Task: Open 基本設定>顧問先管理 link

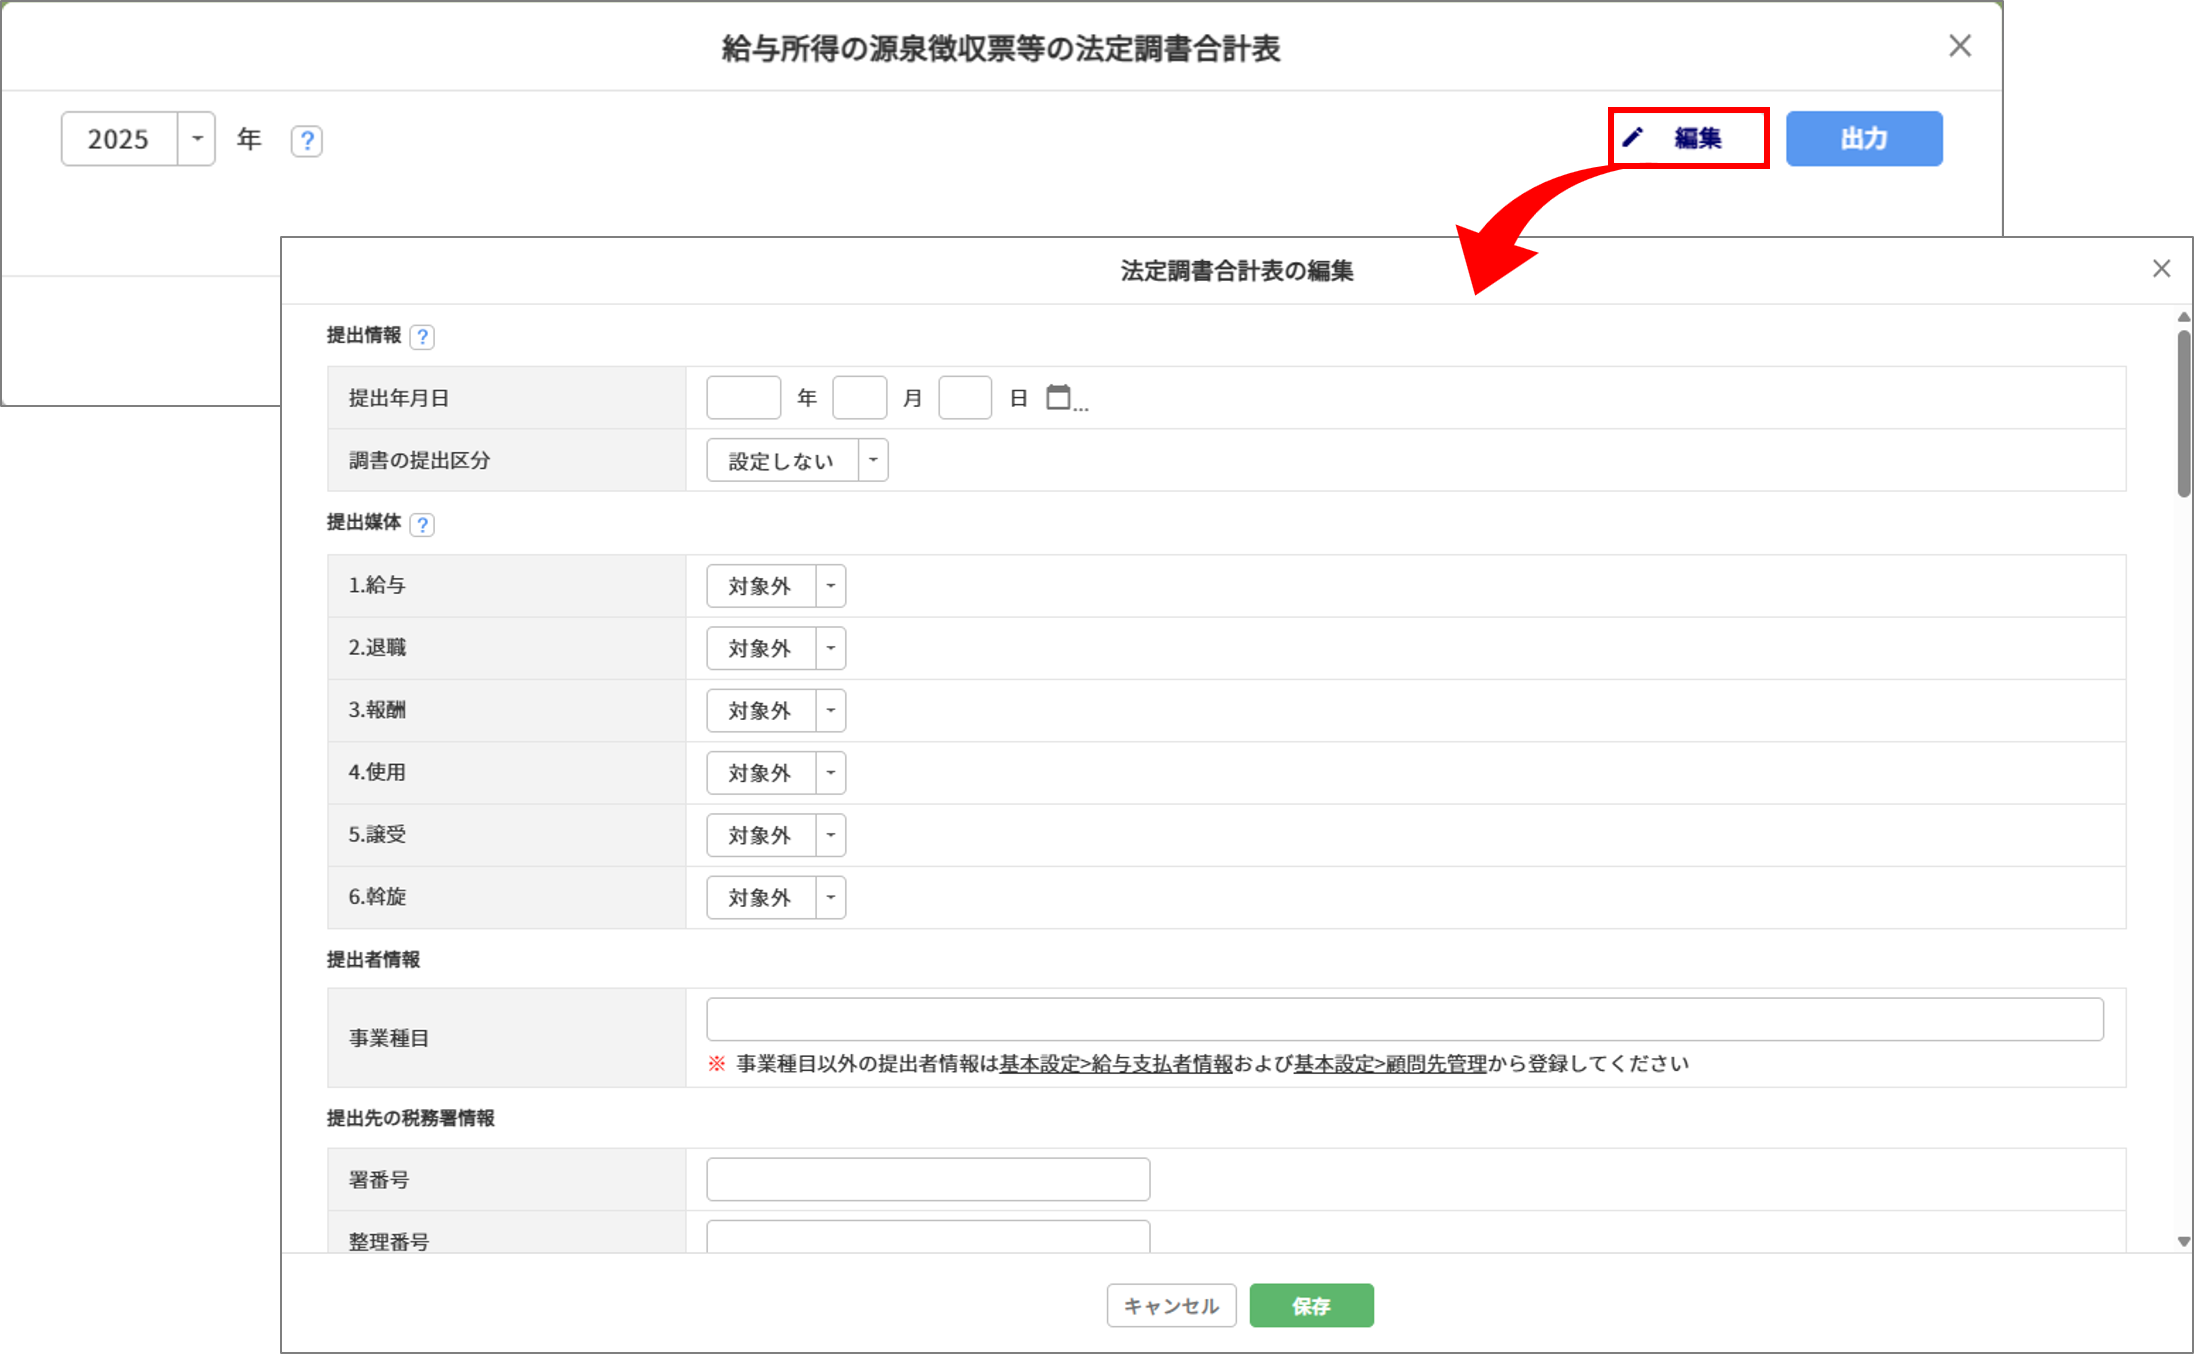Action: click(x=1389, y=1064)
